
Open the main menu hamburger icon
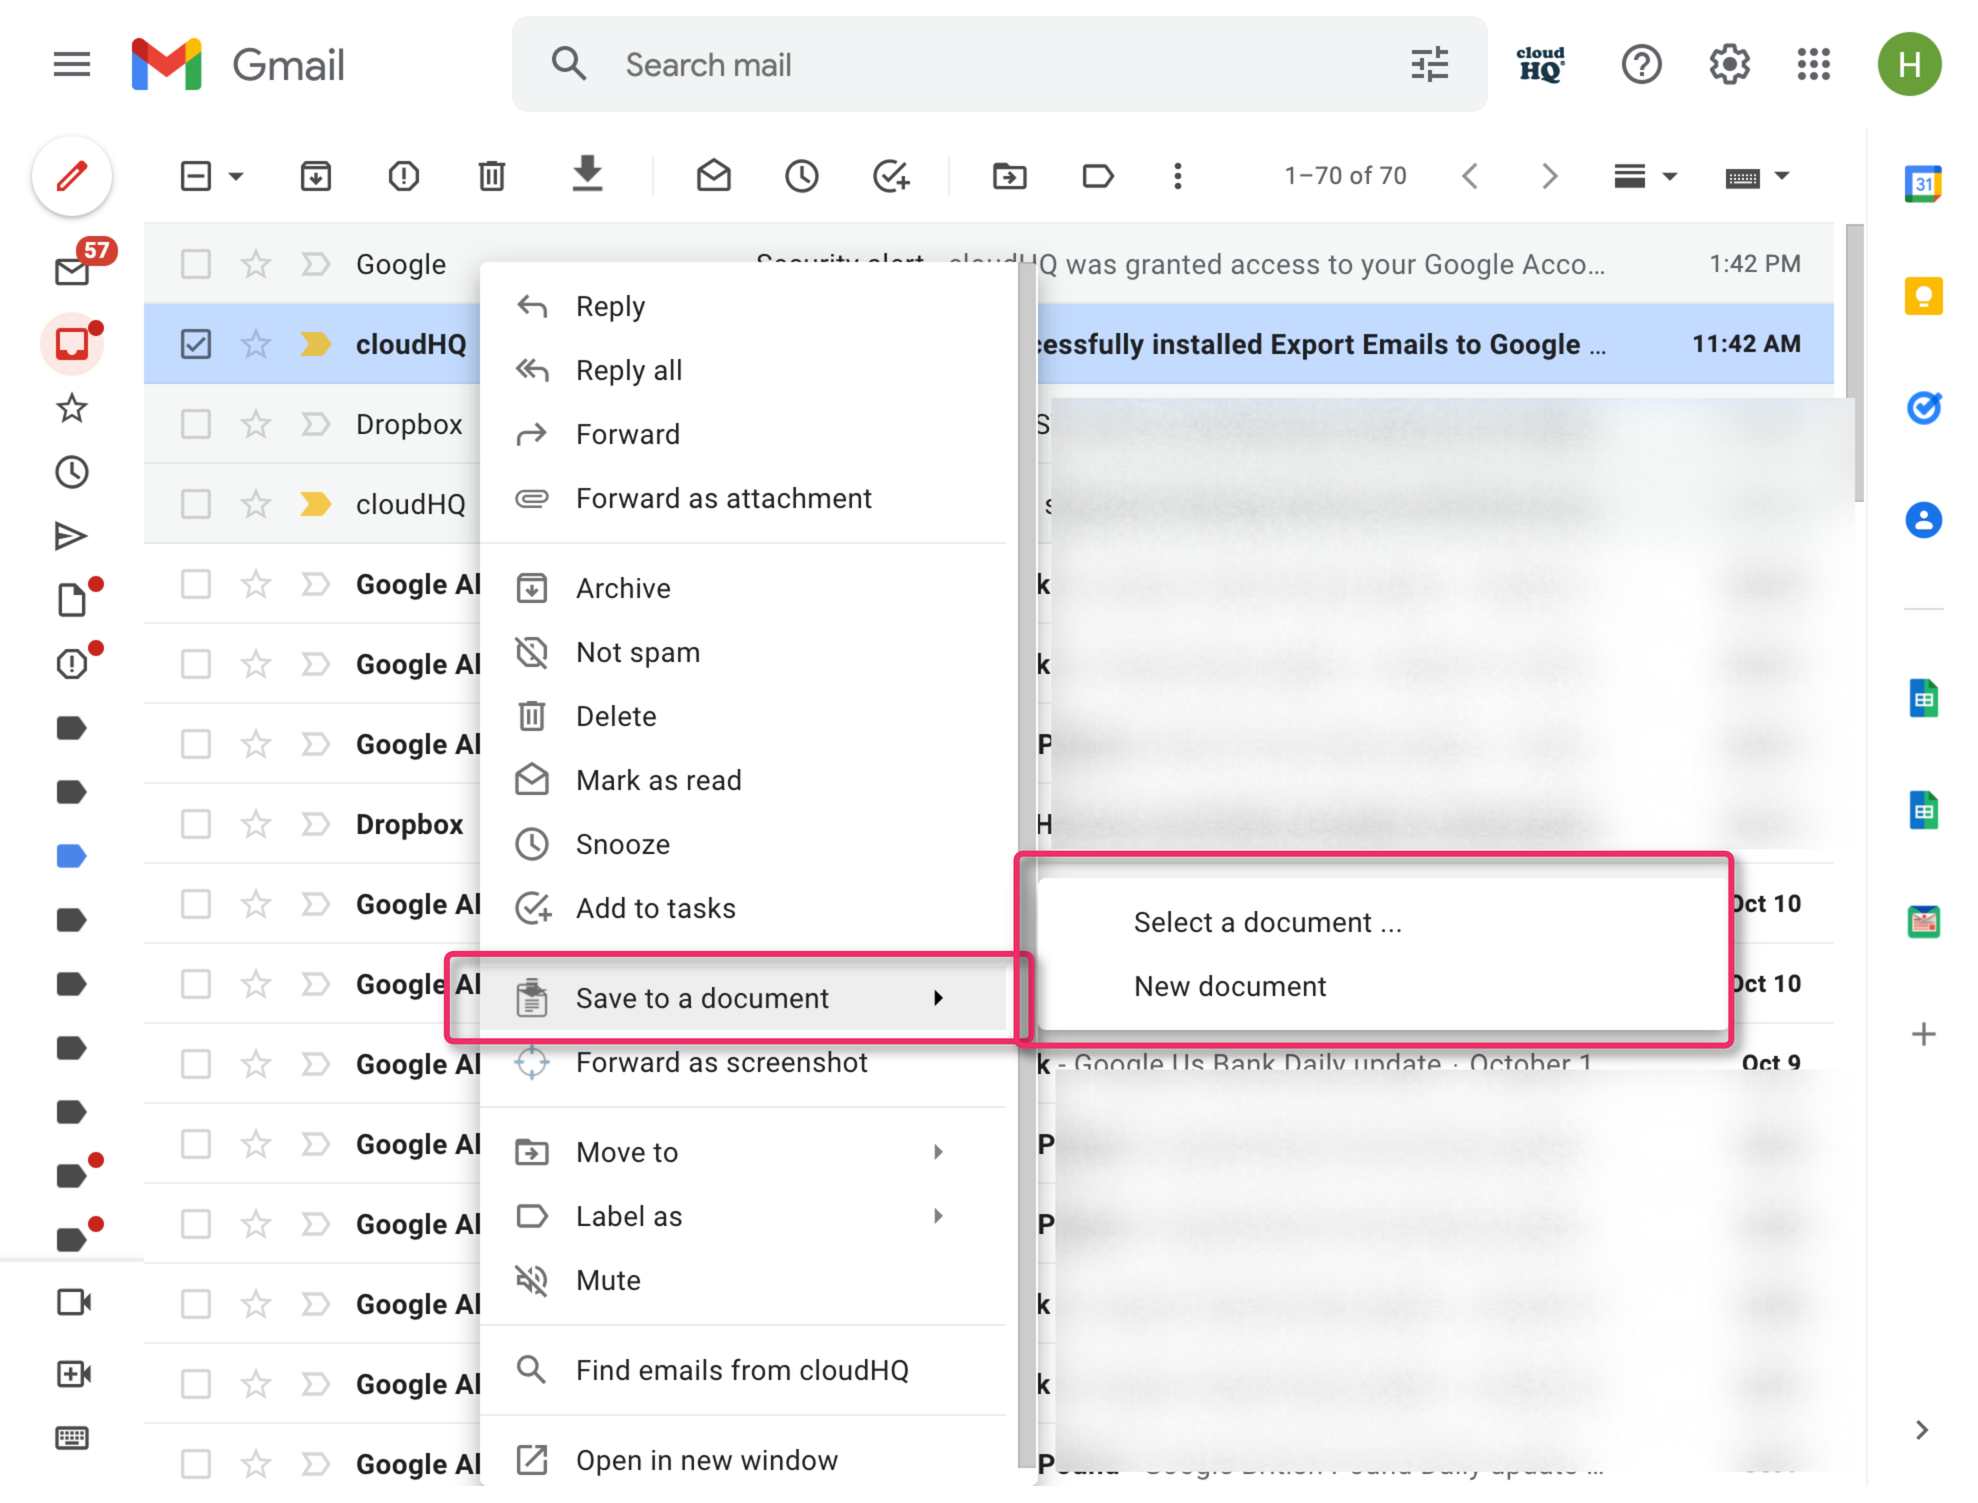coord(71,65)
